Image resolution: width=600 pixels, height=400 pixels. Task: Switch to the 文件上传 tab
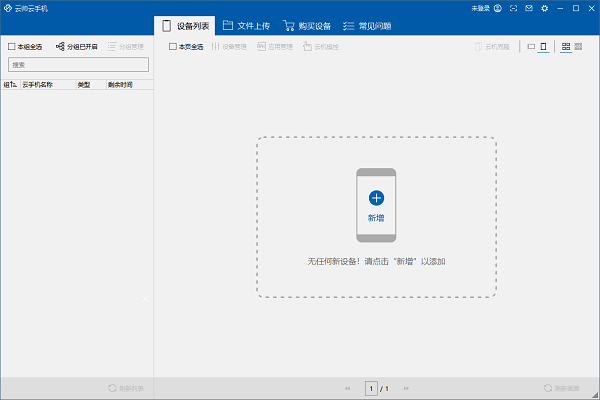click(x=246, y=26)
